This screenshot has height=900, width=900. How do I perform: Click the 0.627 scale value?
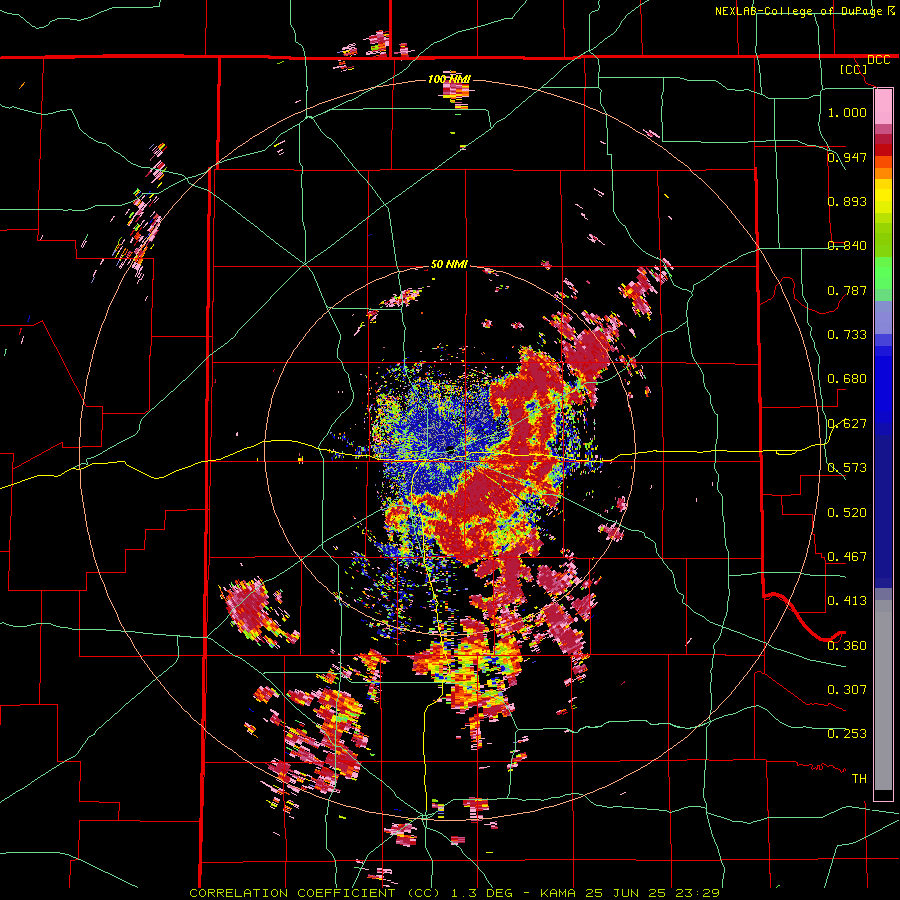[x=847, y=423]
